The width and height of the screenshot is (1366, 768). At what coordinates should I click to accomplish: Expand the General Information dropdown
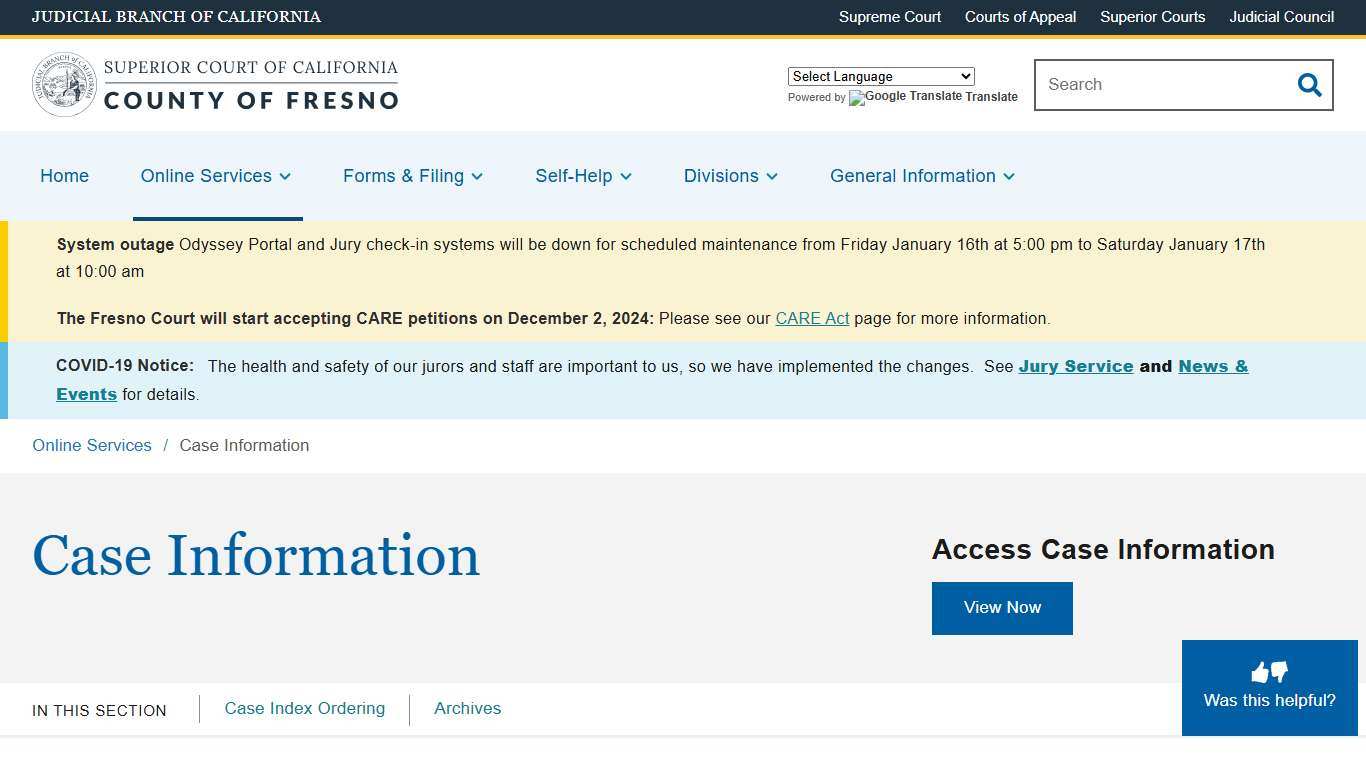click(x=1010, y=177)
